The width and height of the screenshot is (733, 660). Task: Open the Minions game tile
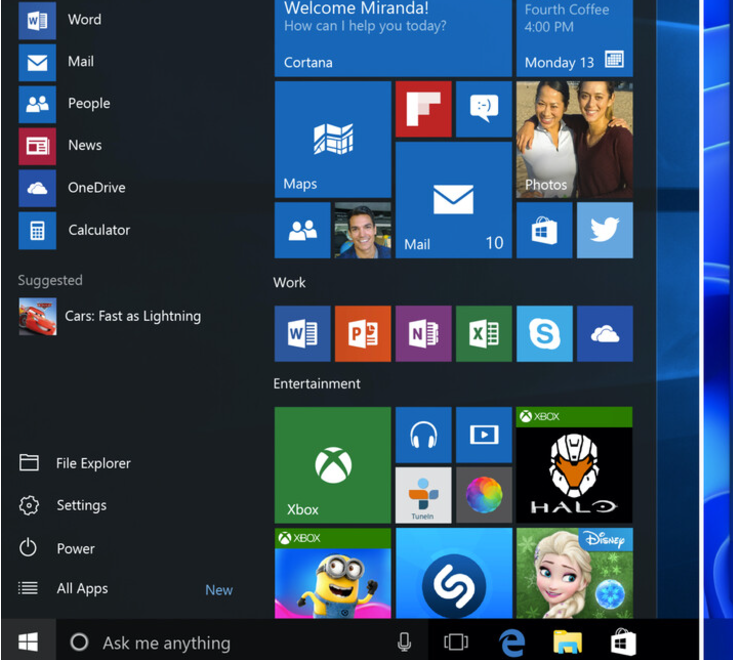333,573
